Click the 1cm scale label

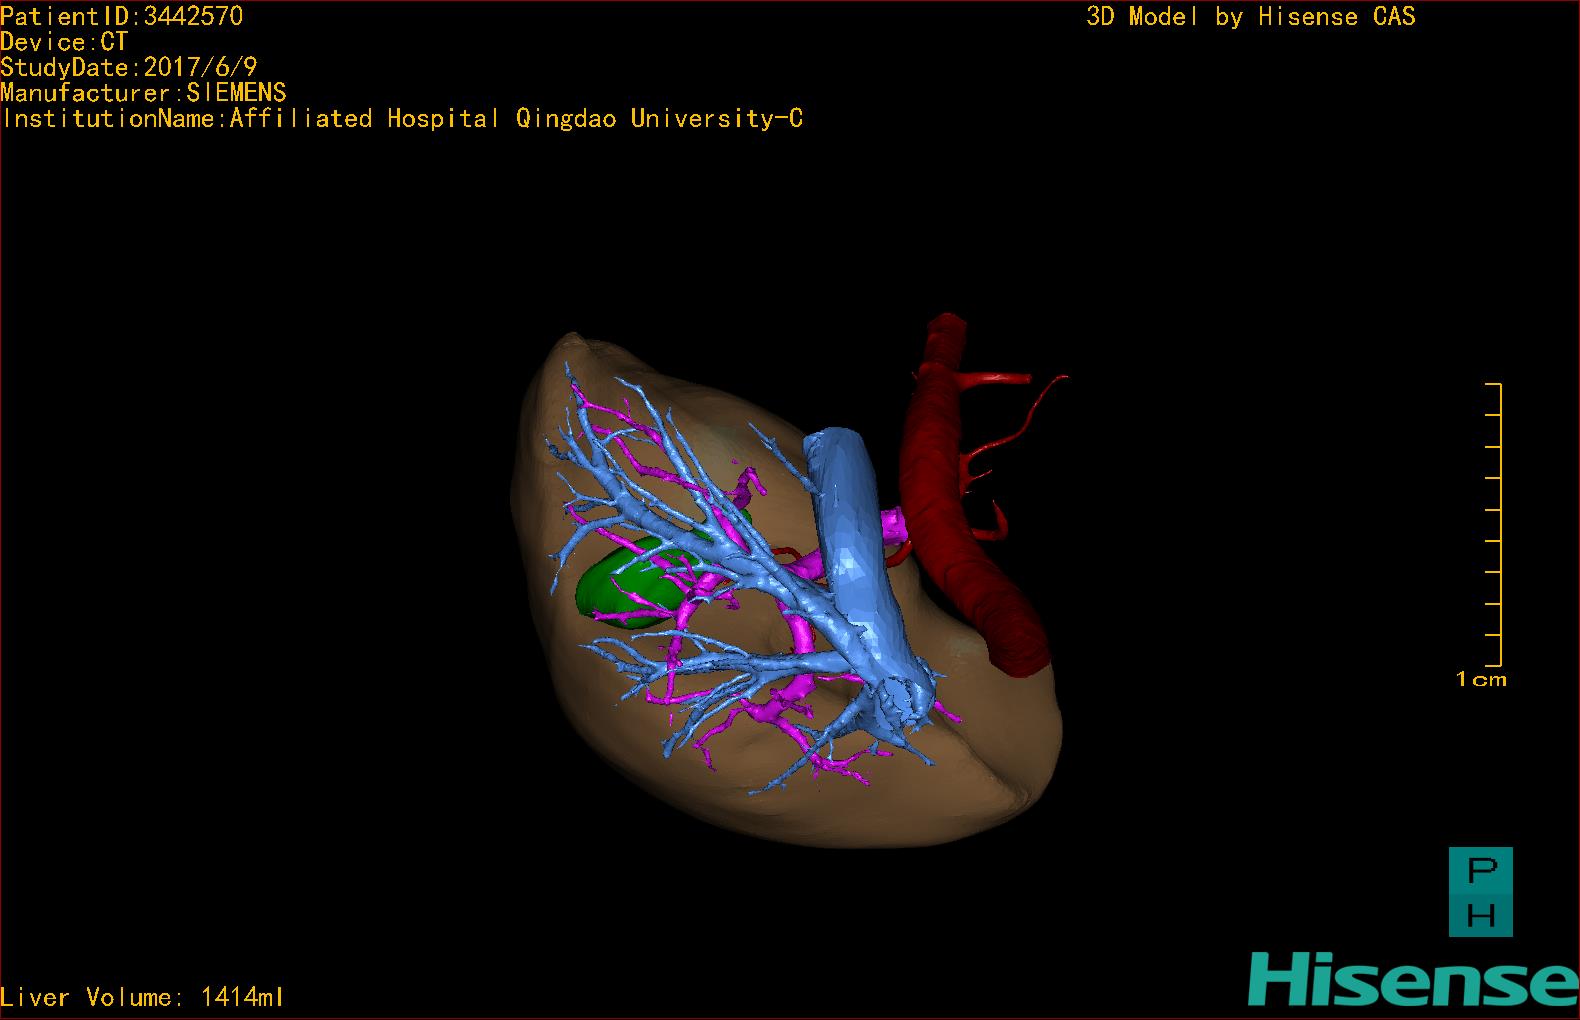1481,680
